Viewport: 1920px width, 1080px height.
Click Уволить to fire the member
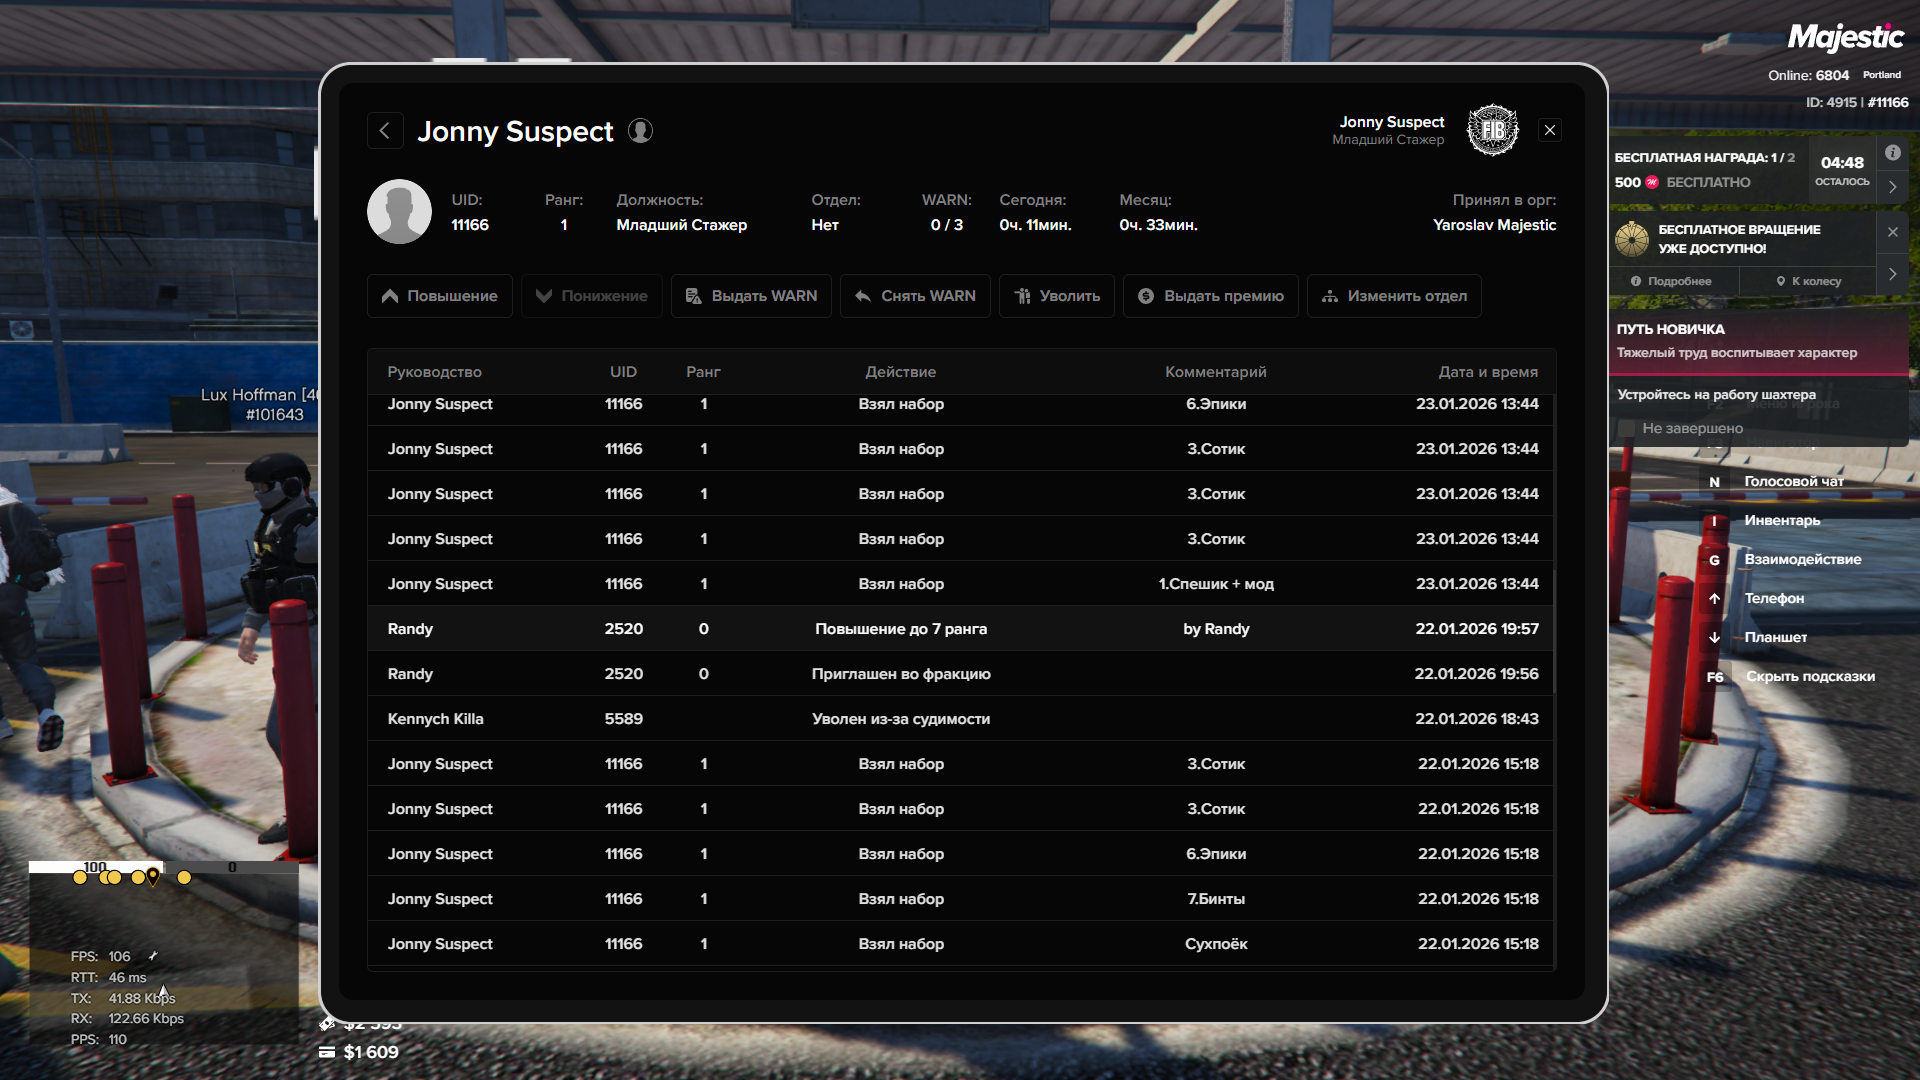click(x=1056, y=296)
